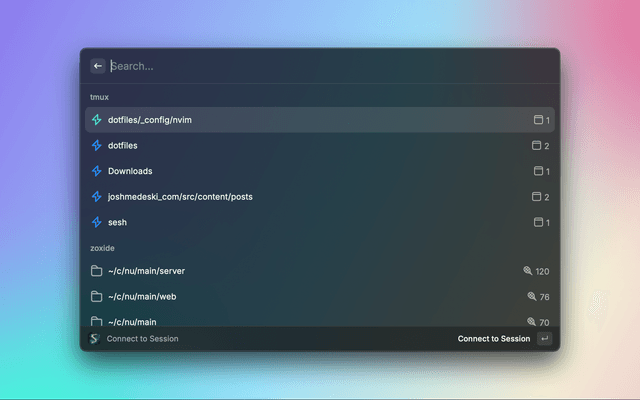Select the dotfiles tmux session

(123, 145)
